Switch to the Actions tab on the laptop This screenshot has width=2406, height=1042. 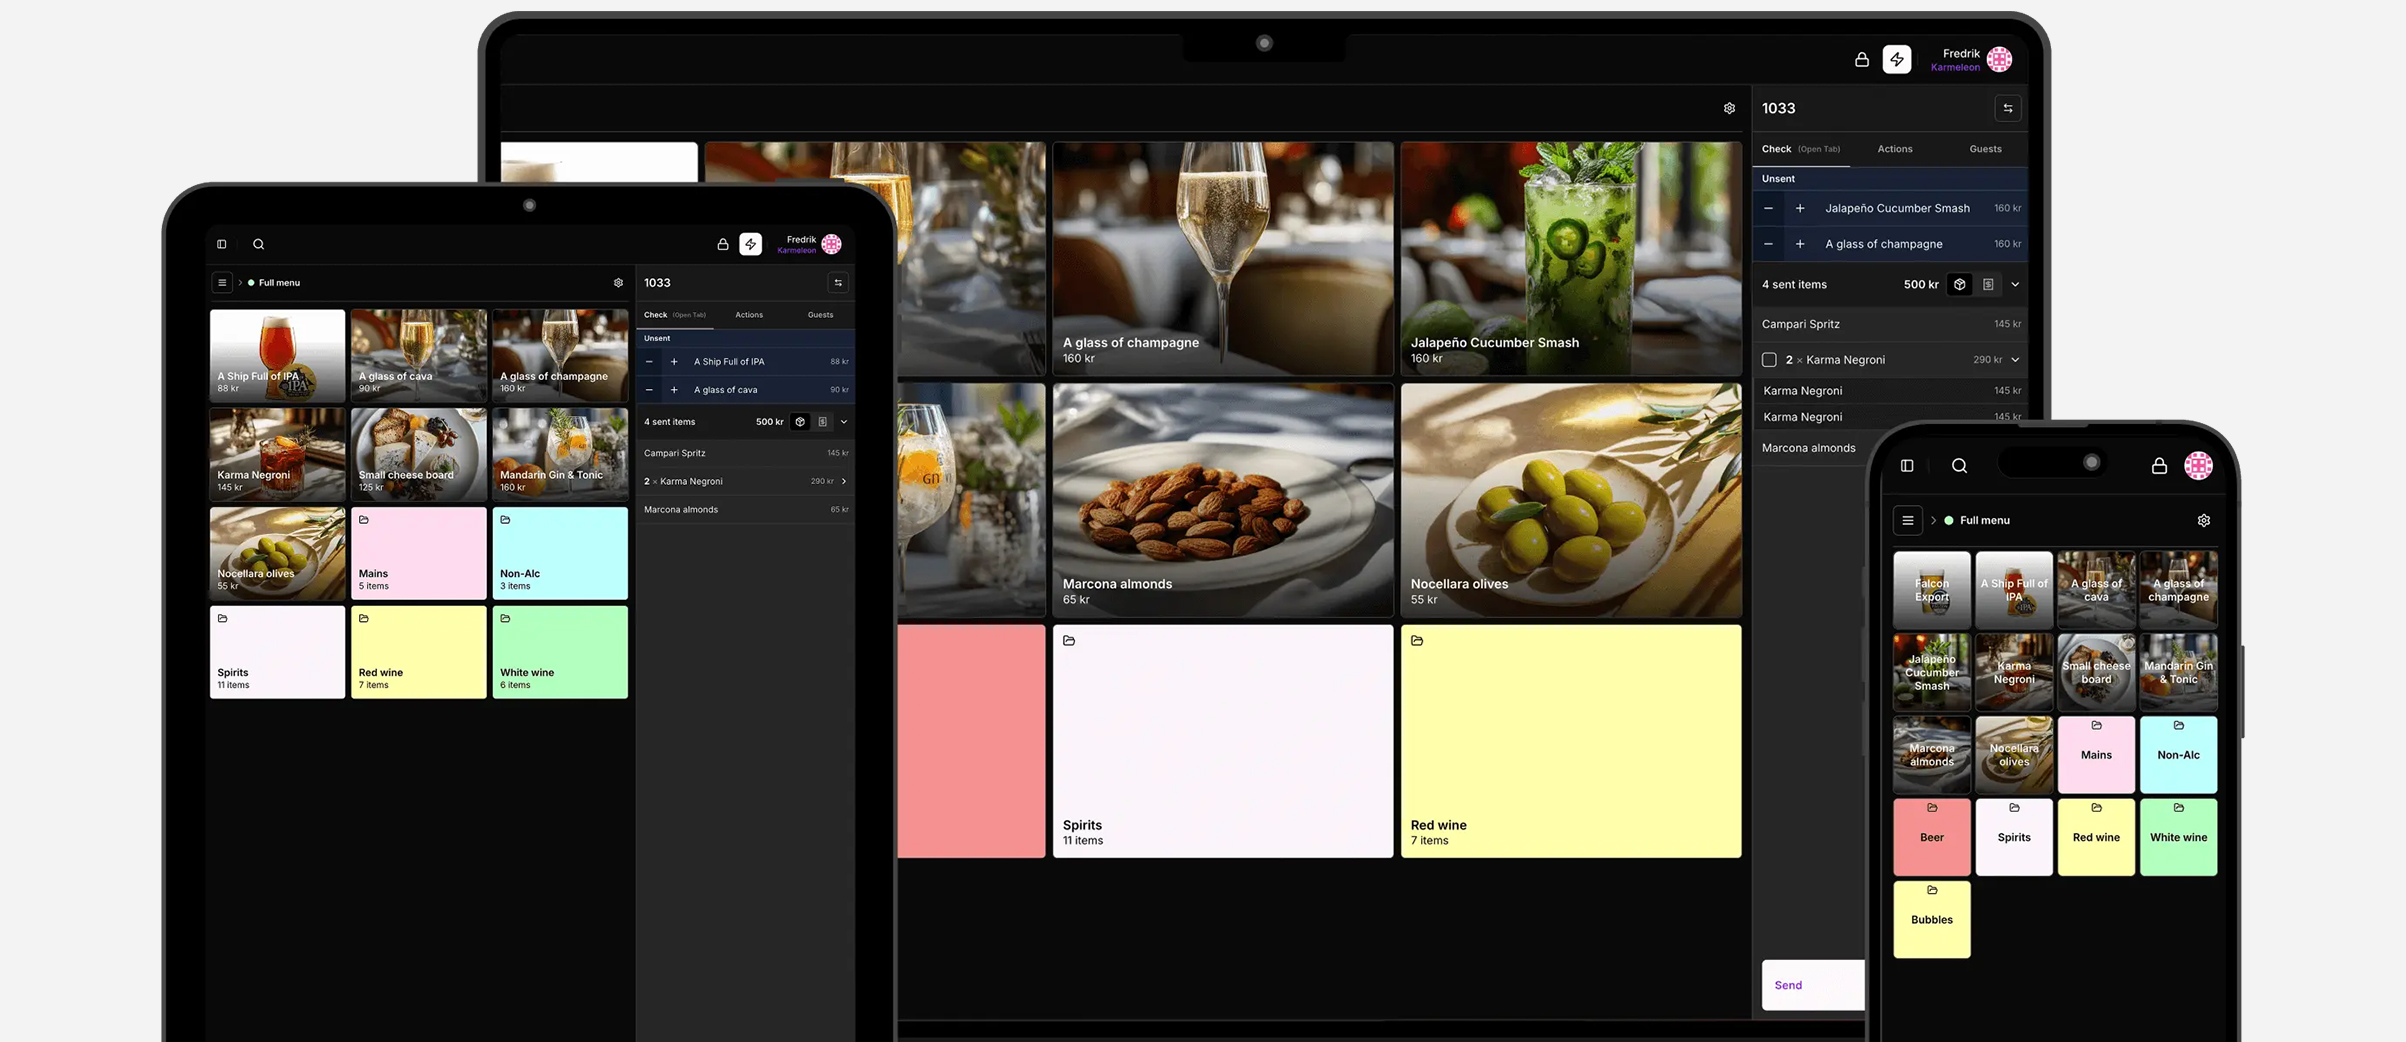pos(1894,149)
